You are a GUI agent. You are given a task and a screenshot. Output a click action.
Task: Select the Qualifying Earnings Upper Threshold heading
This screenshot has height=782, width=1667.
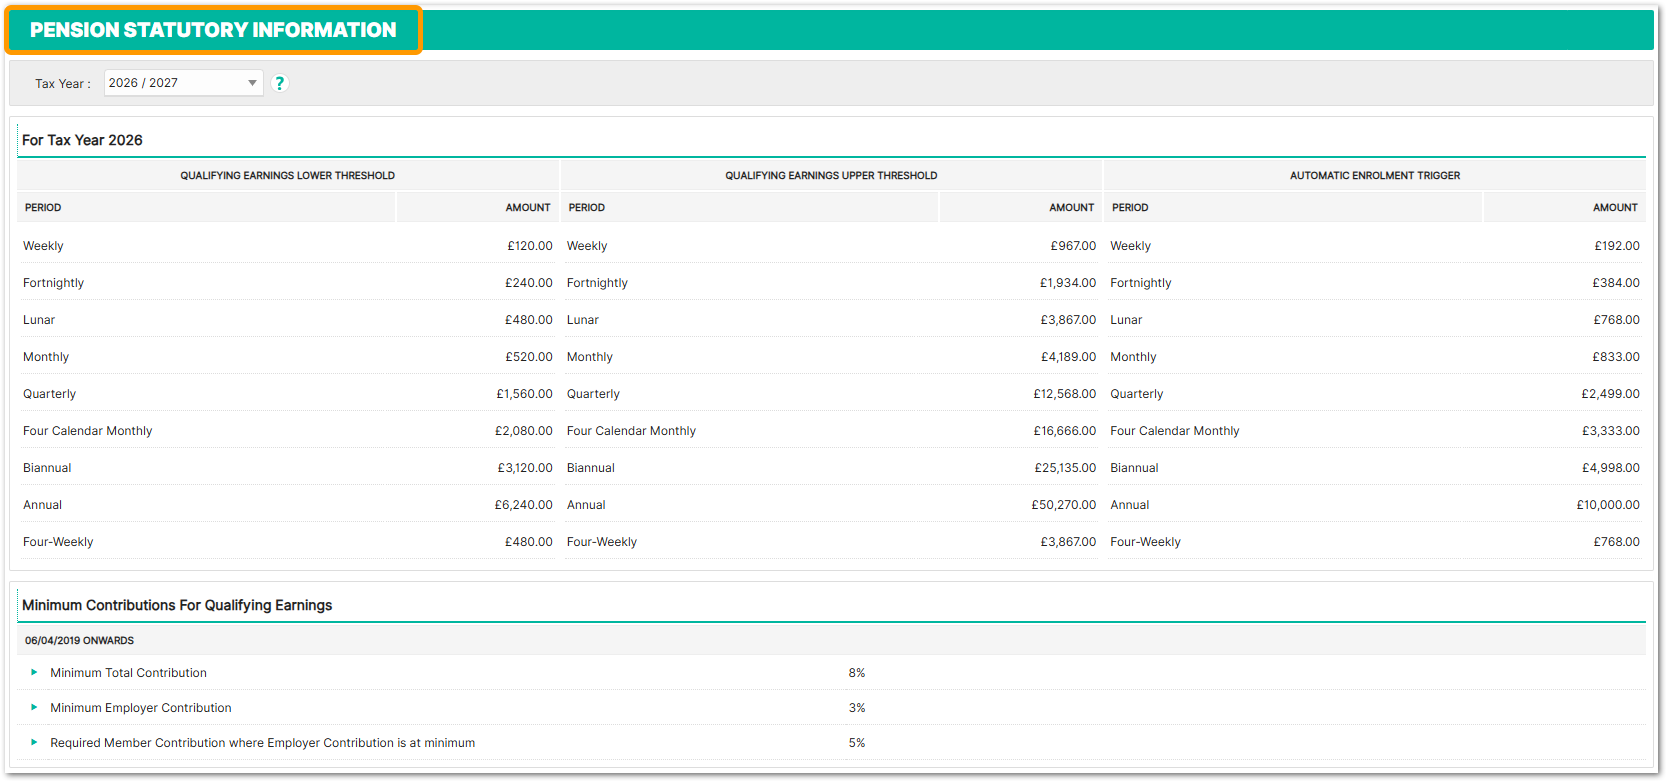[831, 176]
